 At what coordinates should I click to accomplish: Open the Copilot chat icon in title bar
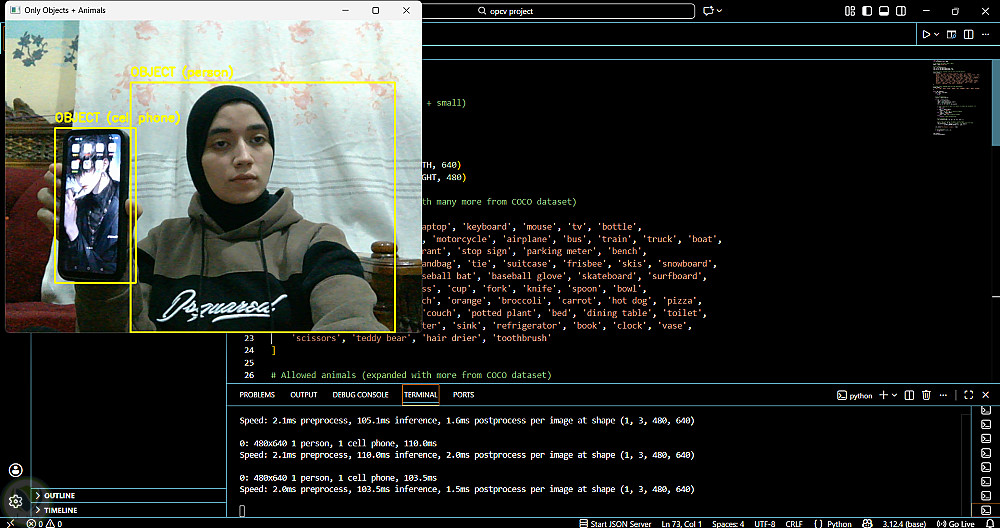click(707, 11)
